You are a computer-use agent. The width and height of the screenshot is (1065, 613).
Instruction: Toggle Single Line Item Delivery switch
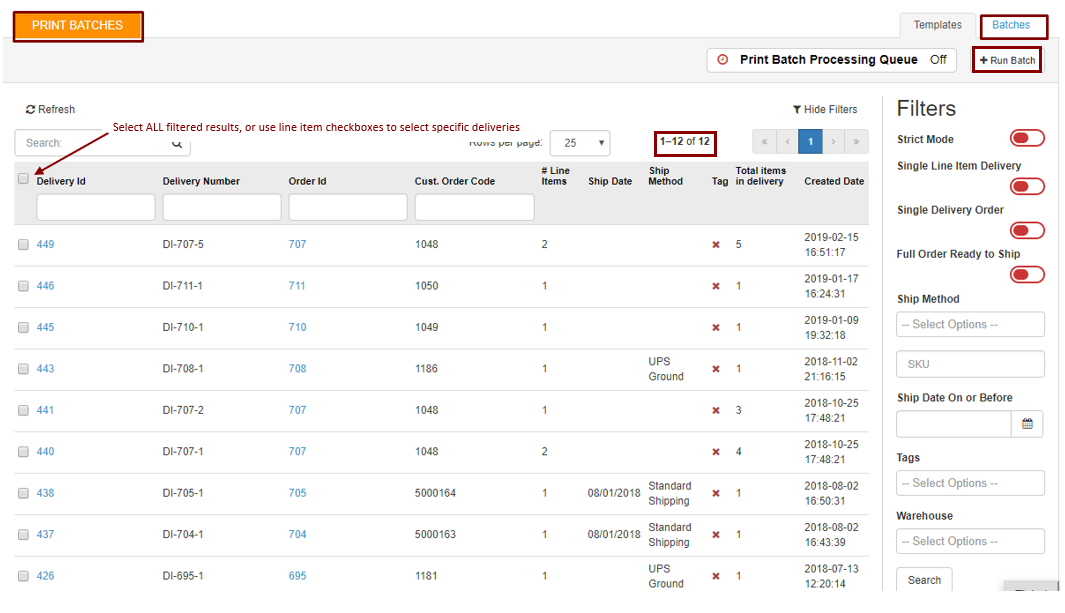[1027, 186]
